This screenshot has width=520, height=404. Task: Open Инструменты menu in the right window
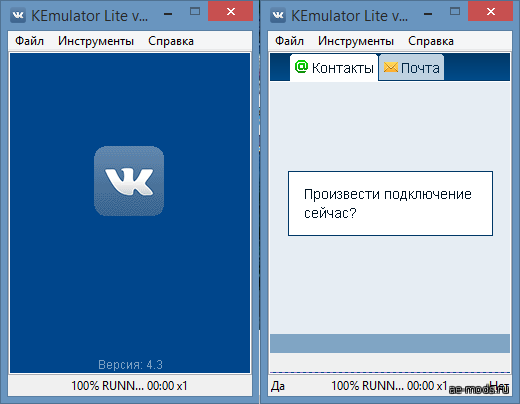356,41
